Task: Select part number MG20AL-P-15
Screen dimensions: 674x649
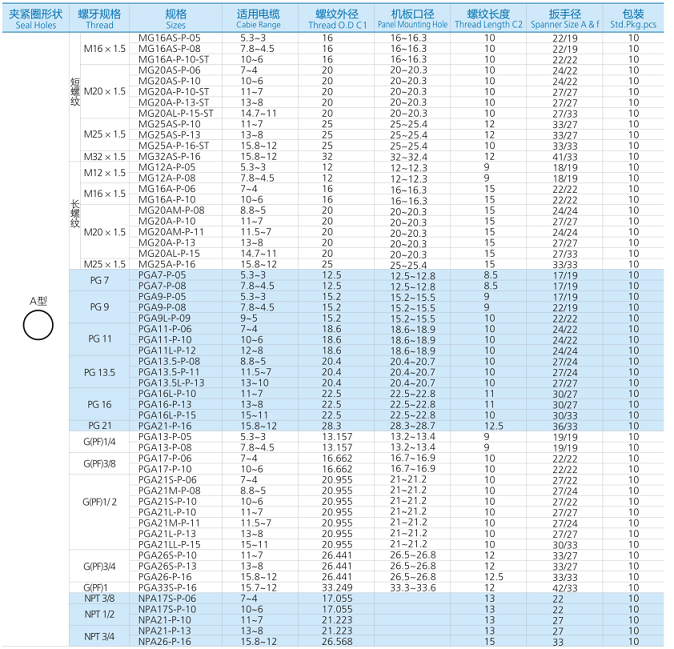Action: click(169, 253)
